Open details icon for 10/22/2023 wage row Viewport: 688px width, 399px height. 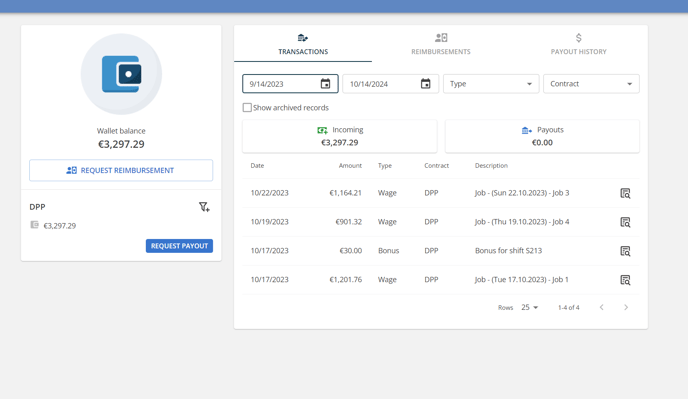(625, 193)
